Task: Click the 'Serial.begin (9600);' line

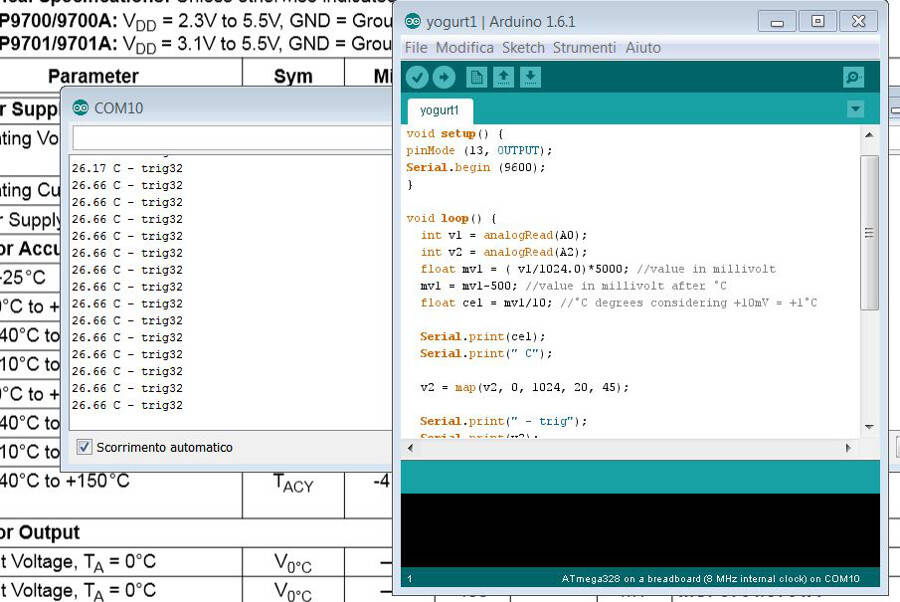Action: [x=476, y=168]
